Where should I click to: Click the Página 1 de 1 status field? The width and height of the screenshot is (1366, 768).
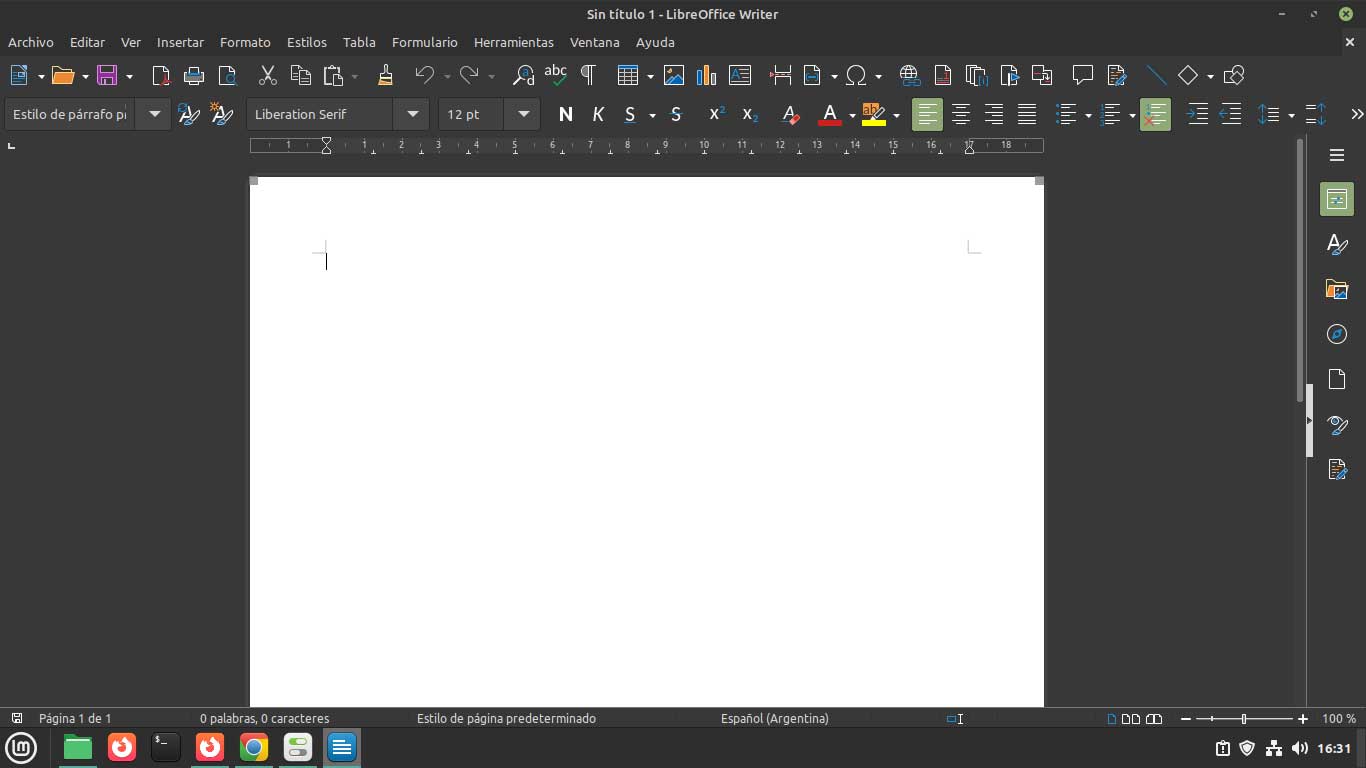point(75,718)
